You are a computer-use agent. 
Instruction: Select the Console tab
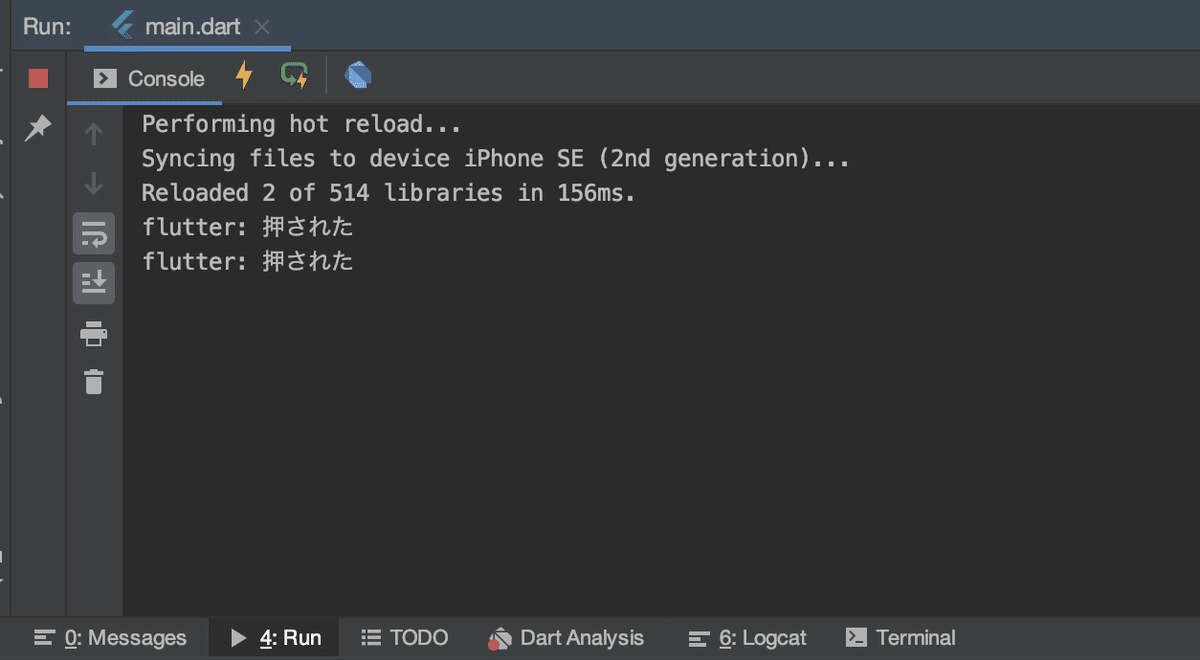click(x=149, y=79)
